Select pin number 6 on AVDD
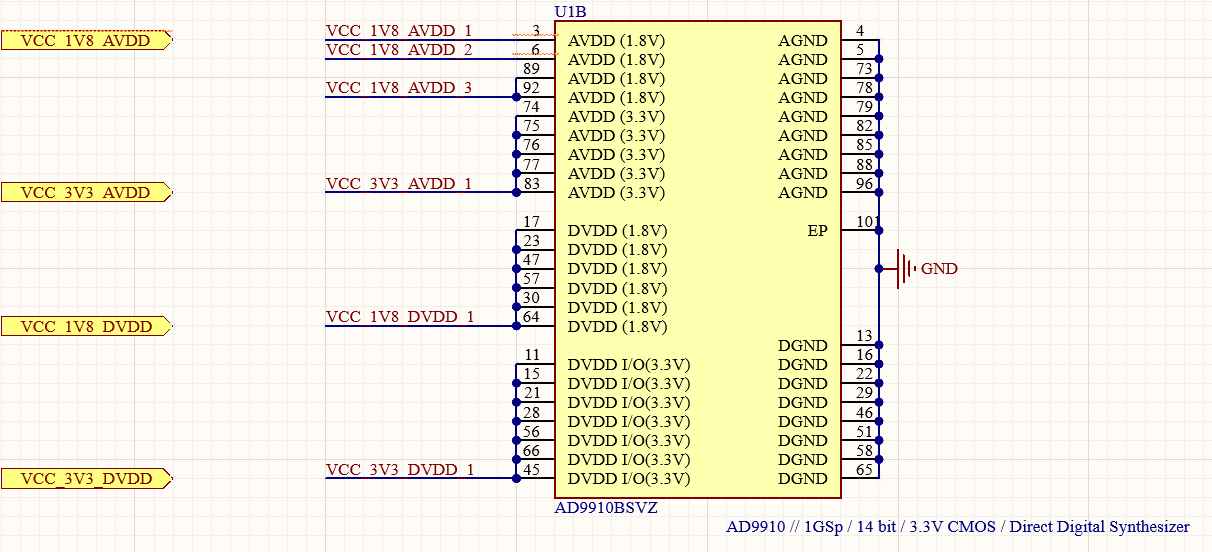This screenshot has height=552, width=1212. pyautogui.click(x=536, y=50)
